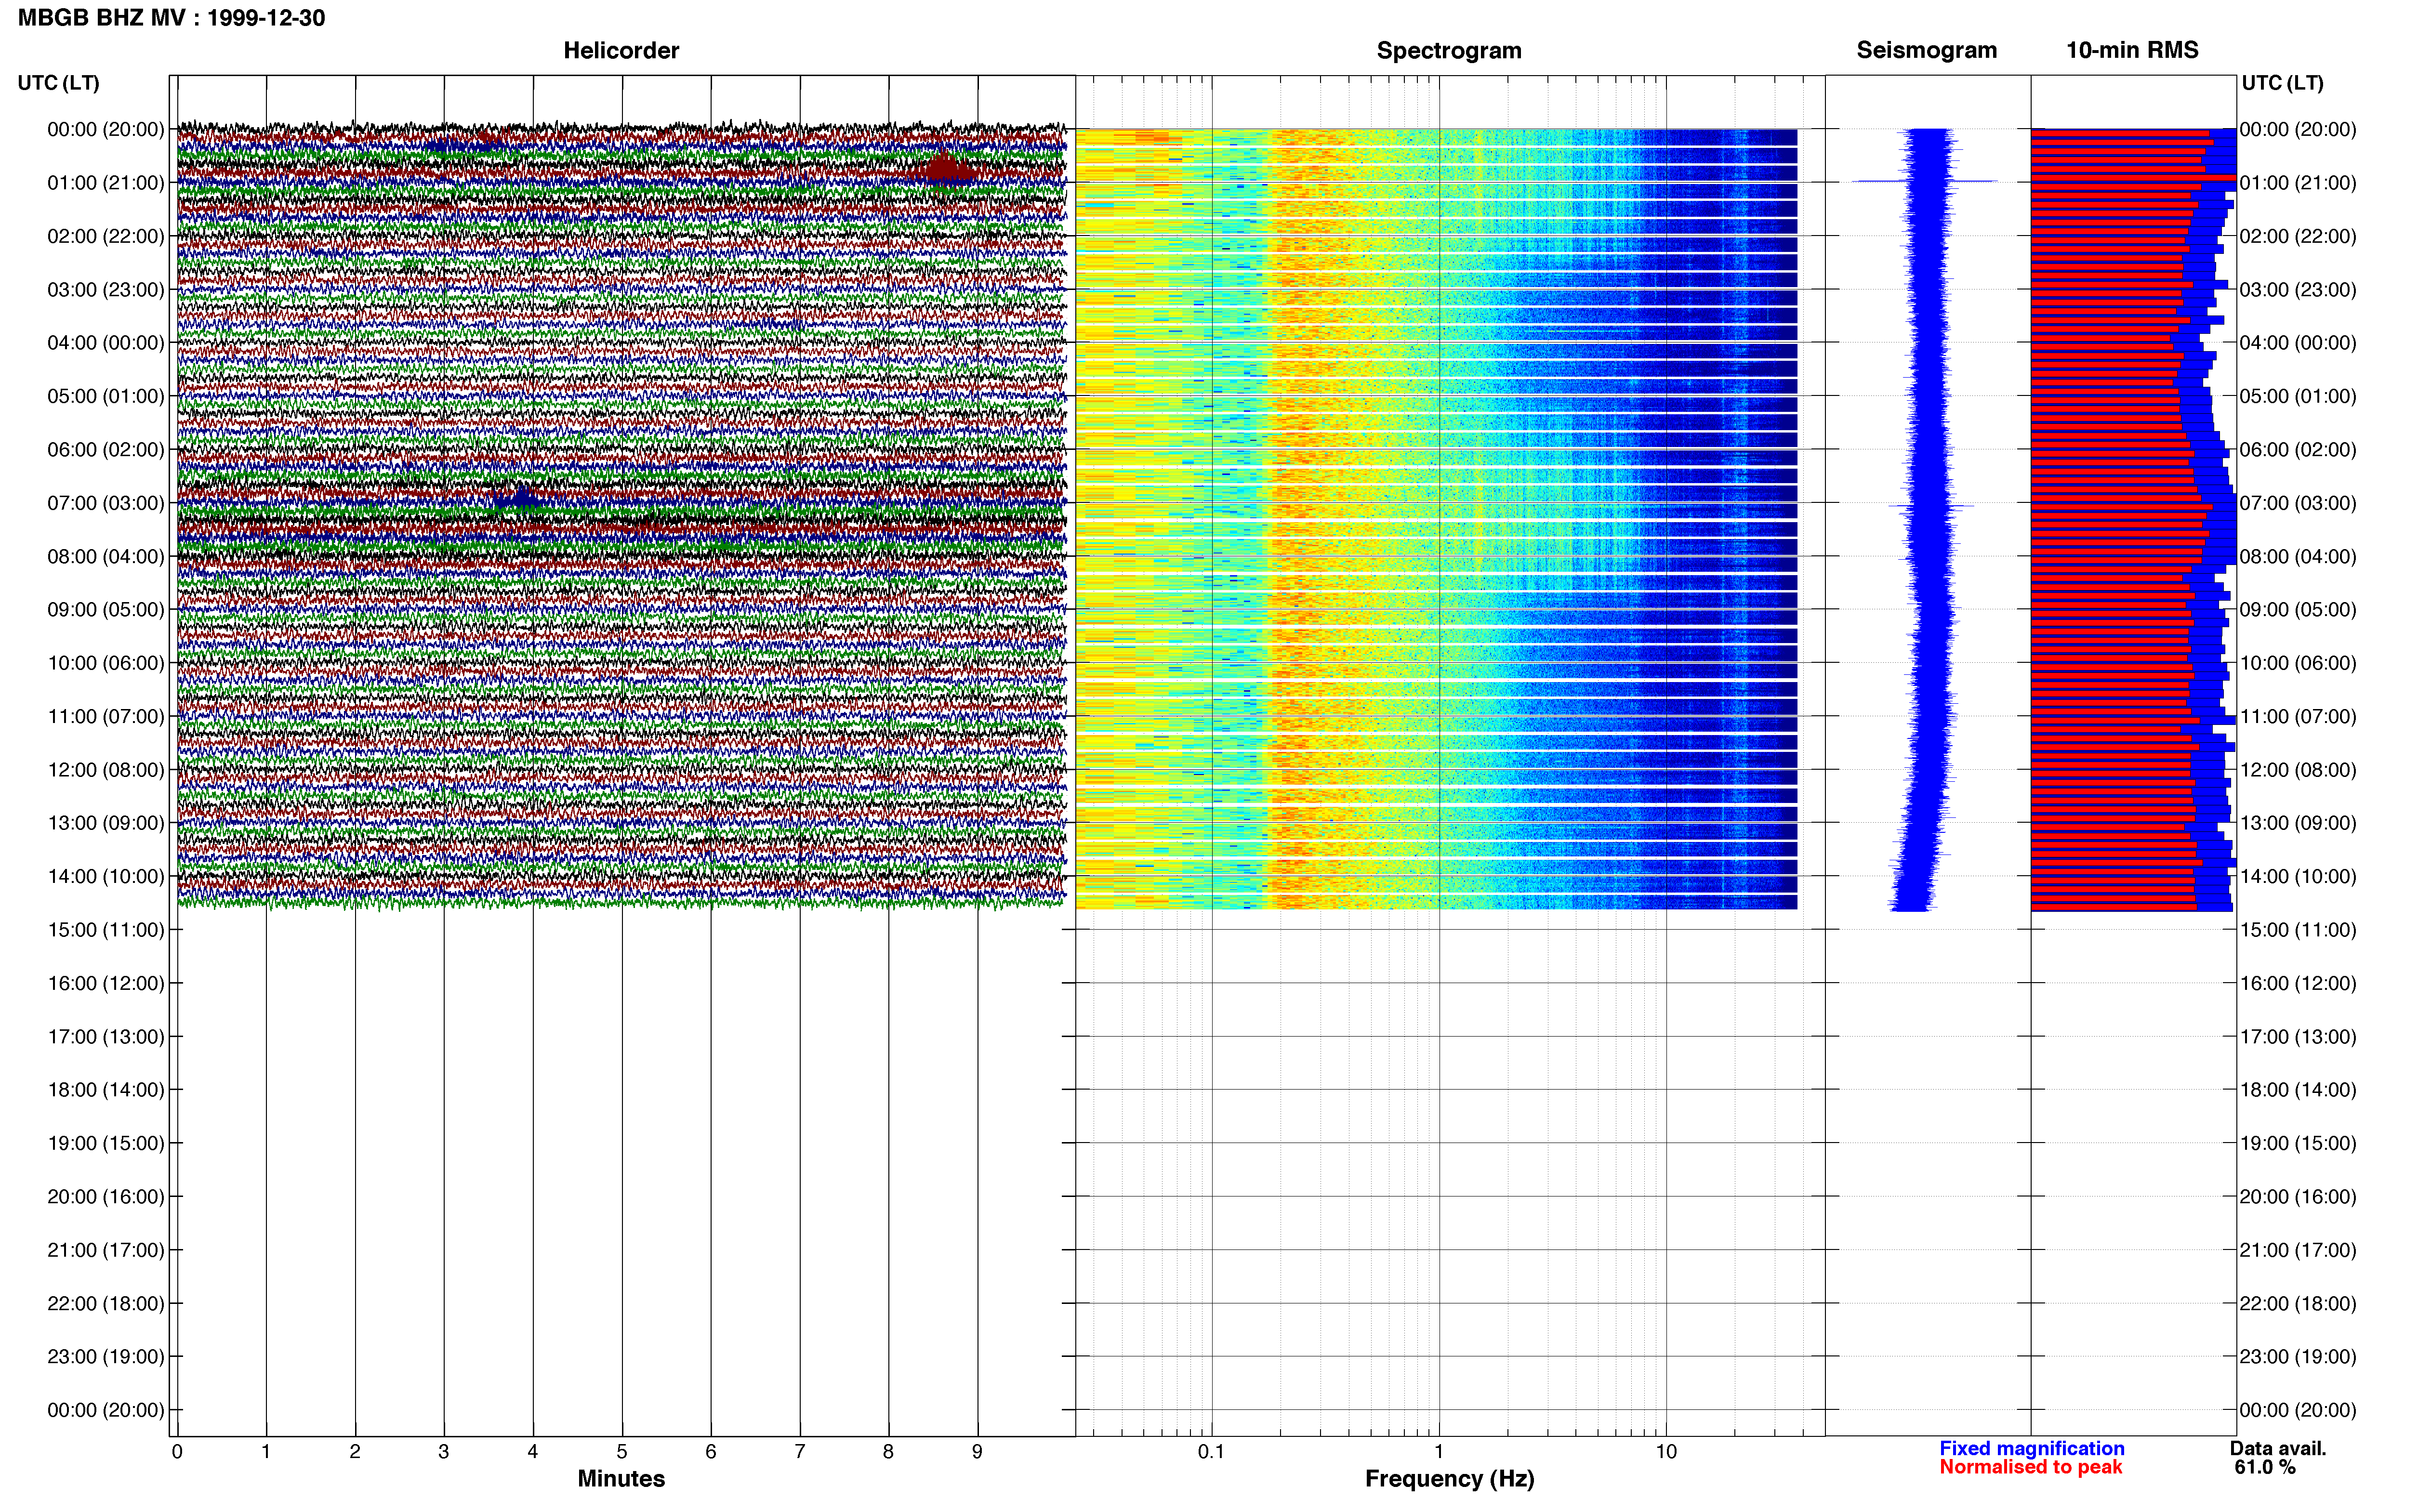Click the '61.0 %' availability value
The width and height of the screenshot is (2418, 1512).
click(x=2265, y=1467)
